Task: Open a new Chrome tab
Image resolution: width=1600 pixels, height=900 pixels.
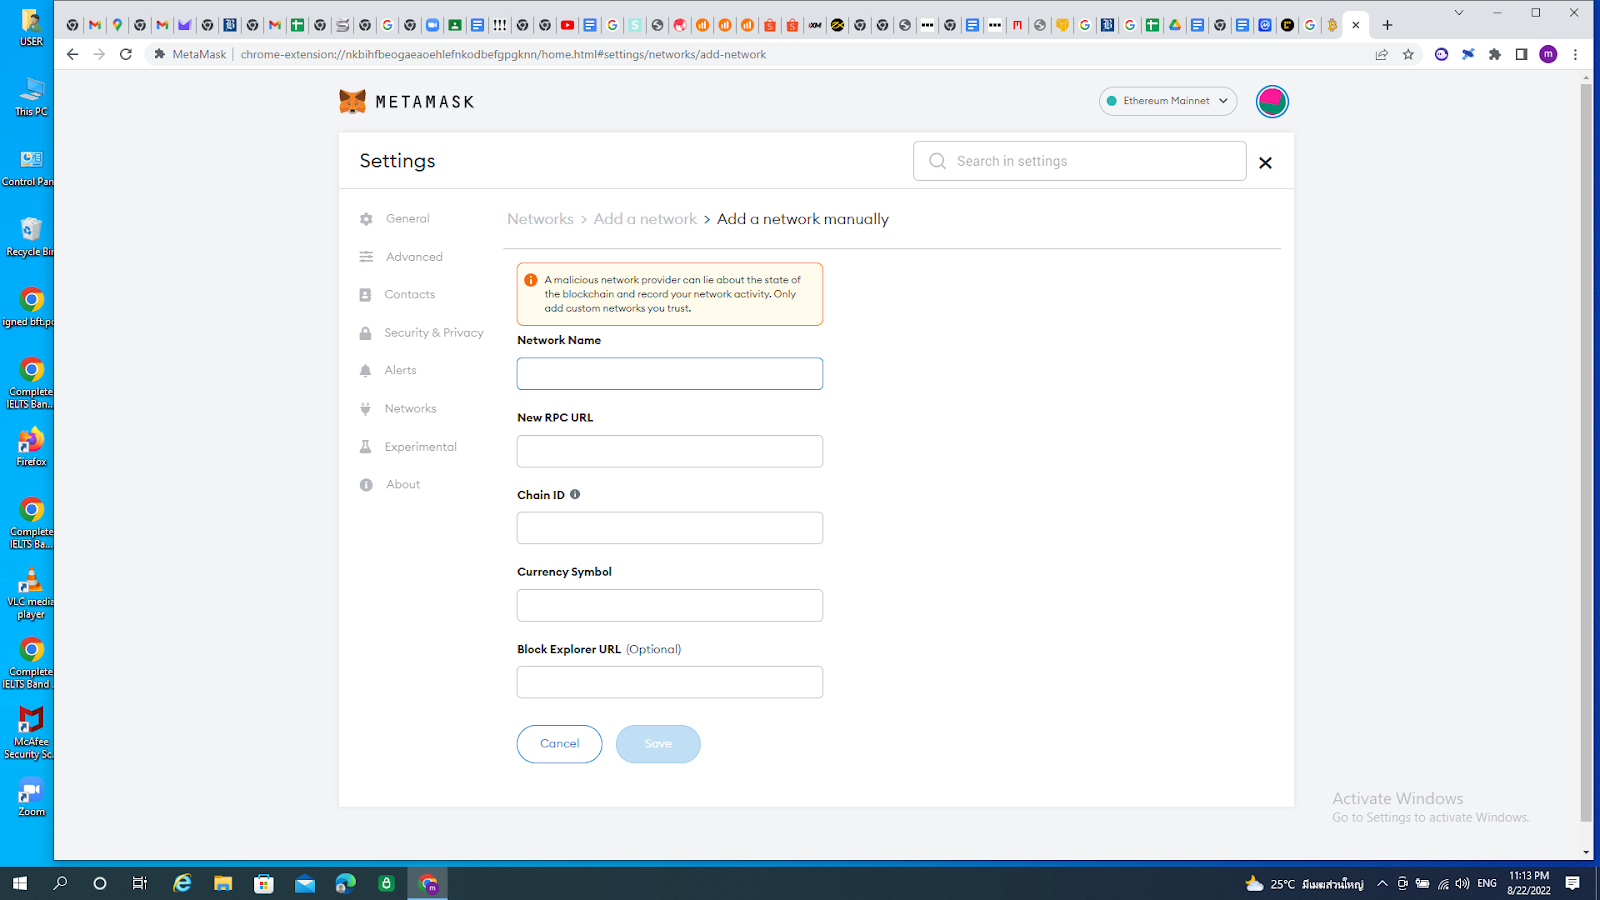Action: (1387, 25)
